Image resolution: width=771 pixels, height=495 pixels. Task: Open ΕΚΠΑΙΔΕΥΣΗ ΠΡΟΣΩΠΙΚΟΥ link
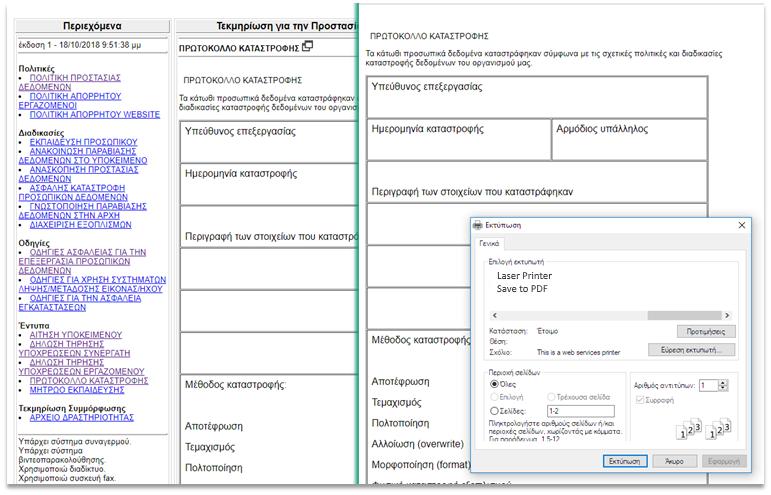(83, 142)
